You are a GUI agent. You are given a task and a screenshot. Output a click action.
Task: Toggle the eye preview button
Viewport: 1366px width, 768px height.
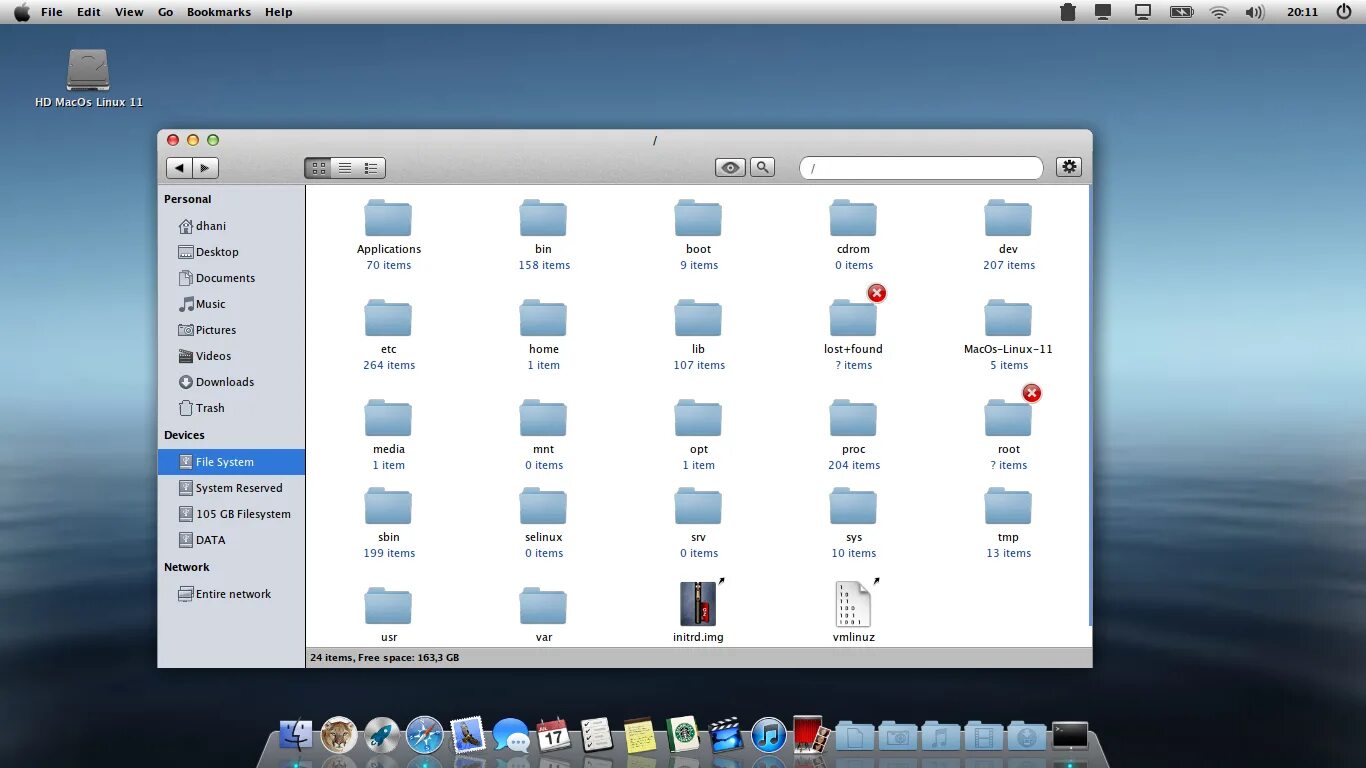(730, 168)
